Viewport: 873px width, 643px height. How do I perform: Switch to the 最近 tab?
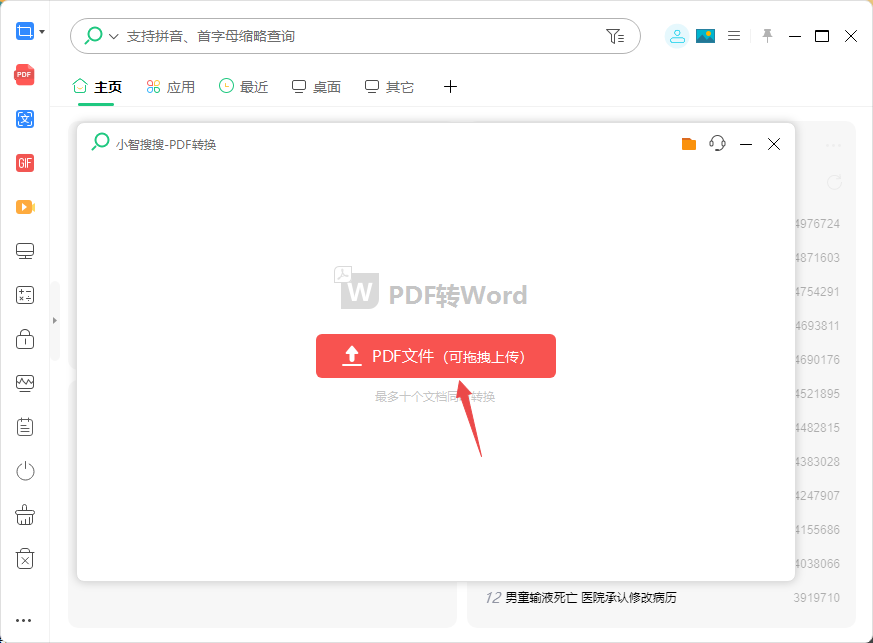(243, 87)
